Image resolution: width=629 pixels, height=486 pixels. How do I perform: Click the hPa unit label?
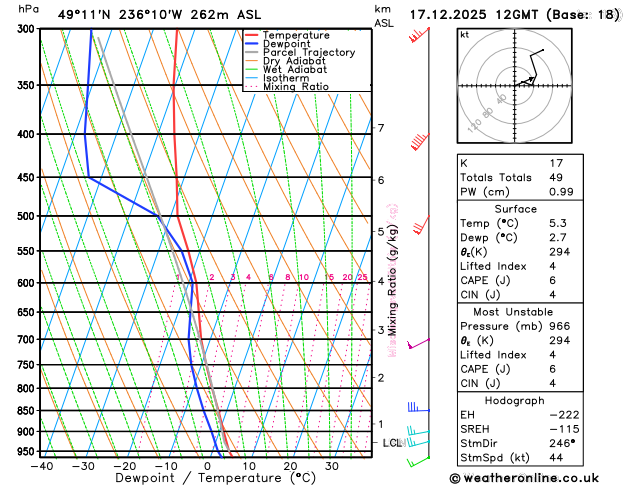(x=28, y=9)
